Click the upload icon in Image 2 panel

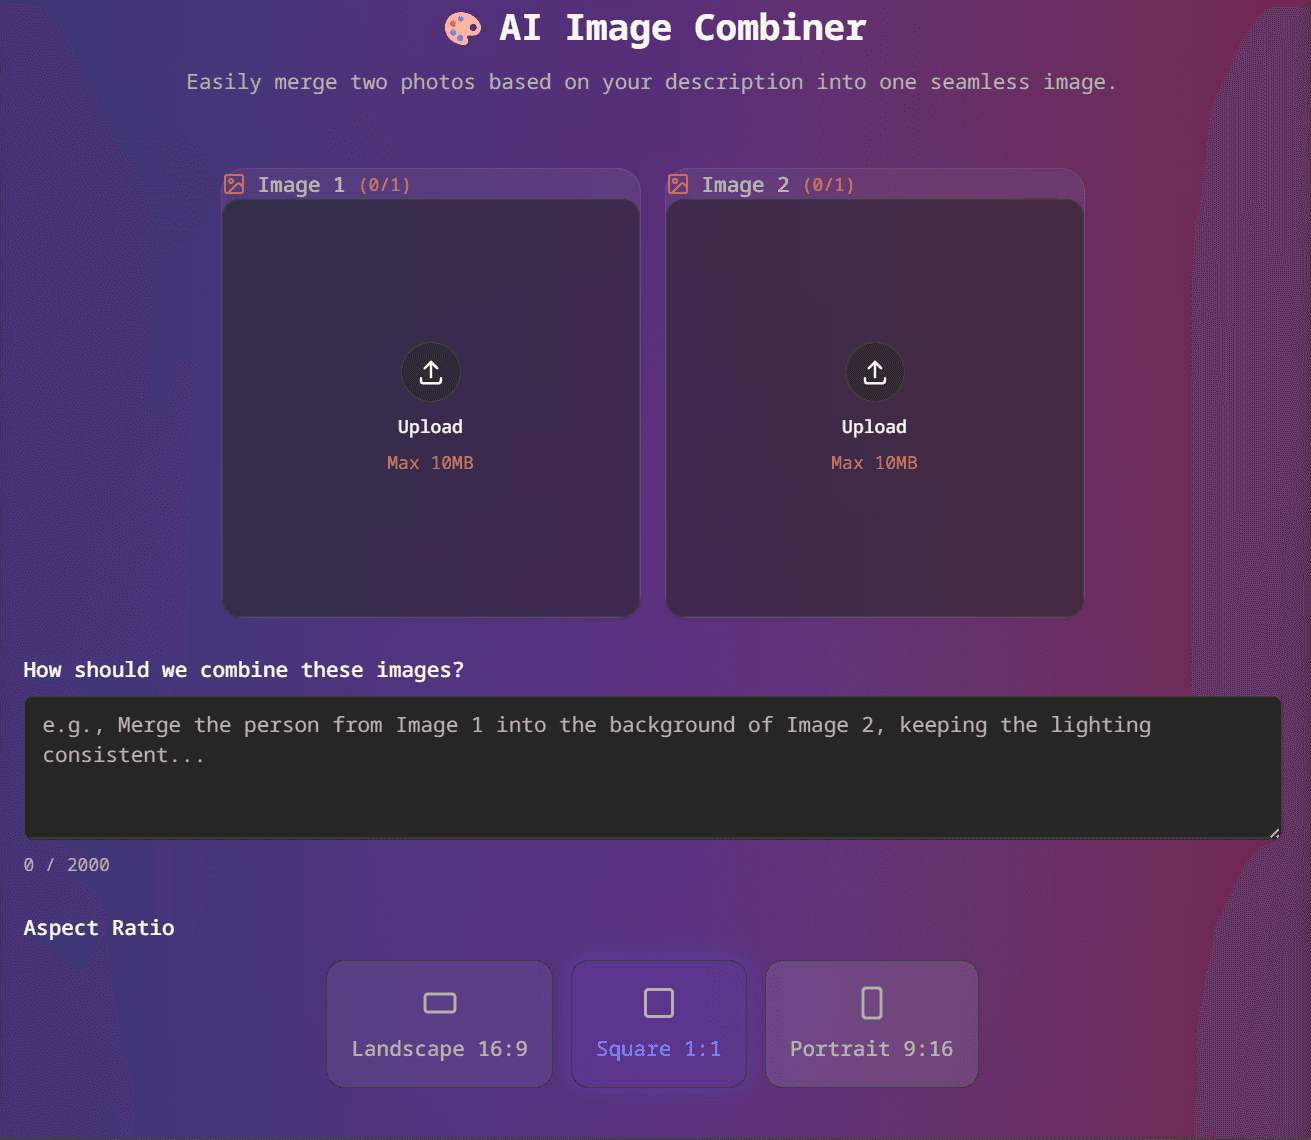[874, 371]
